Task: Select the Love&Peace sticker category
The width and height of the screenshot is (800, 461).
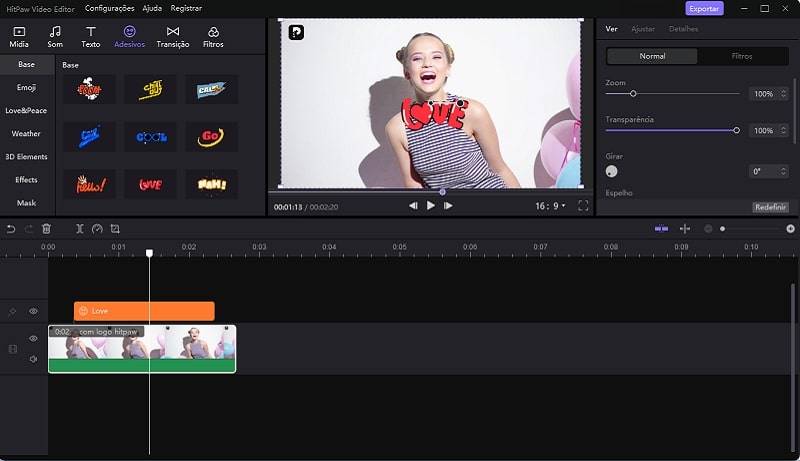Action: click(26, 110)
